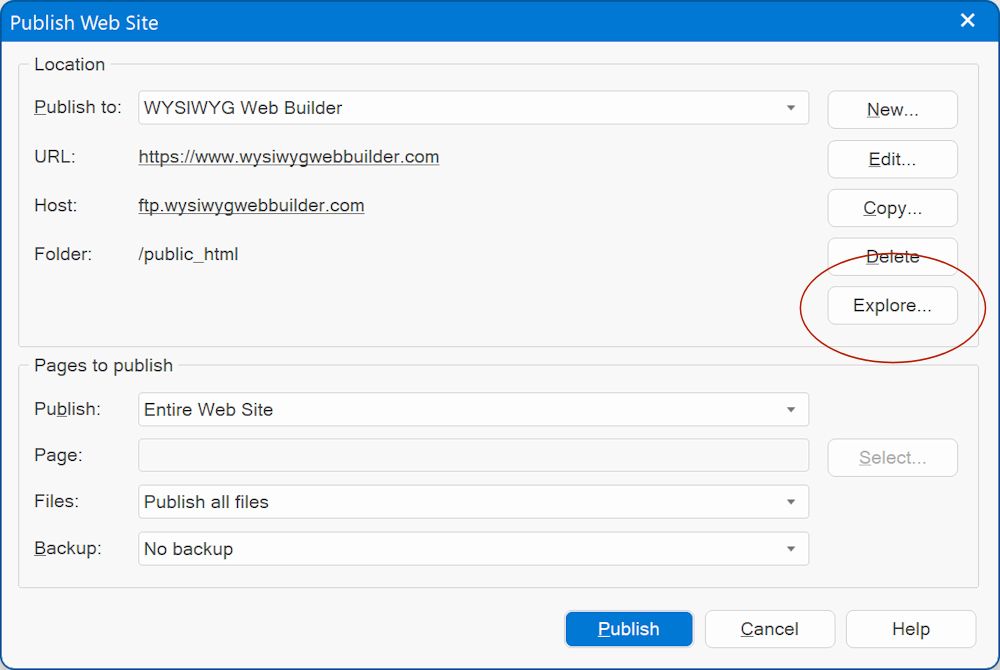Click the blue Publish button

click(x=629, y=629)
